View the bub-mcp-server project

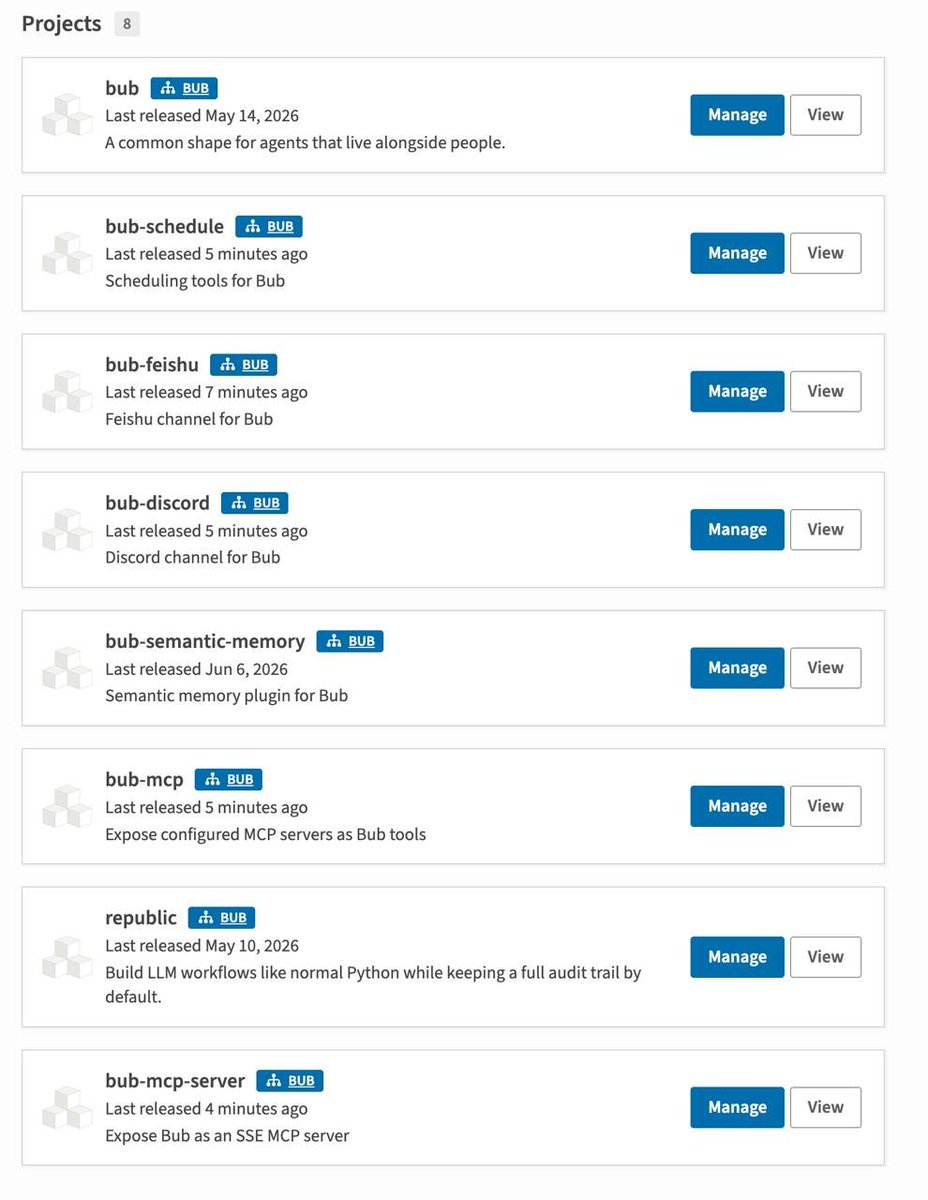tap(826, 1107)
